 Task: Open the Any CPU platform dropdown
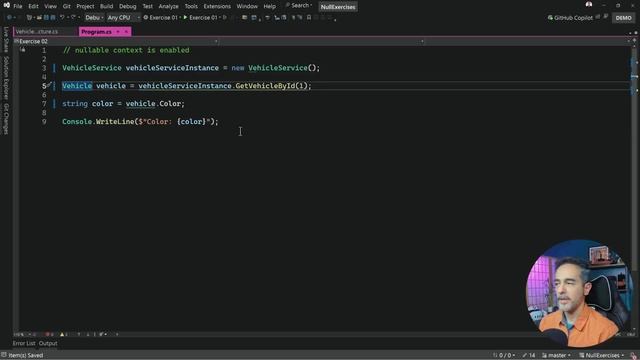pos(123,18)
